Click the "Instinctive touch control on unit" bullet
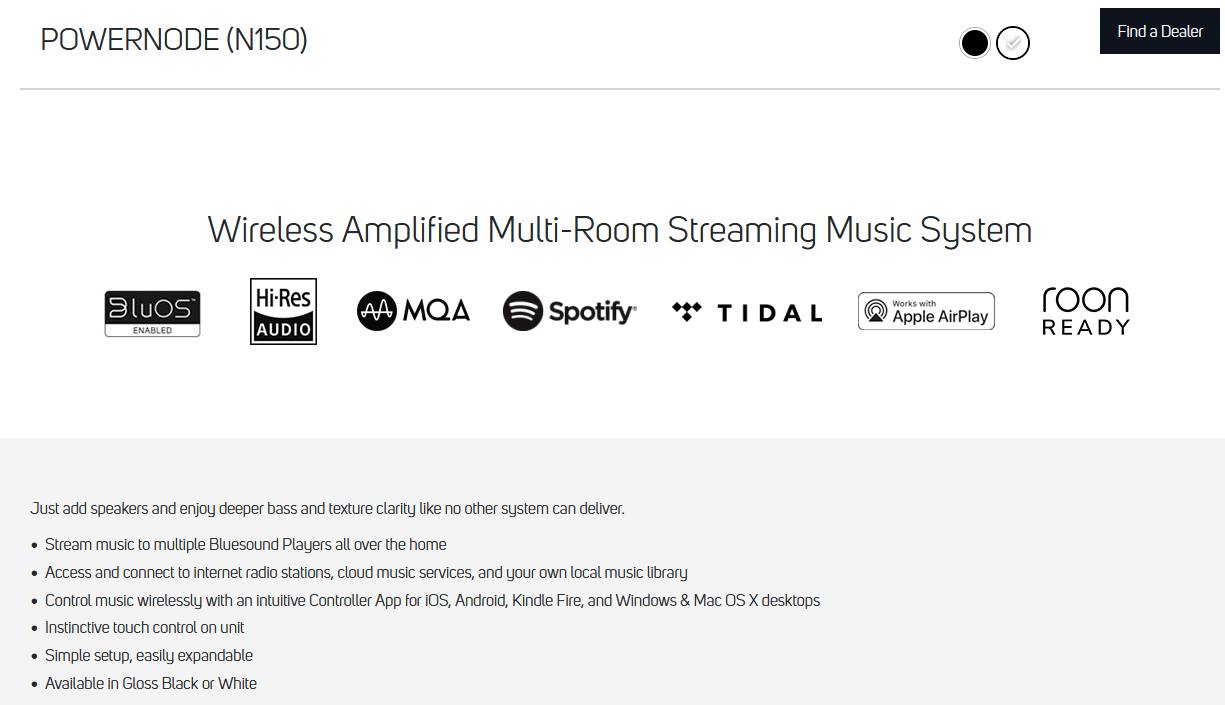 [x=145, y=627]
